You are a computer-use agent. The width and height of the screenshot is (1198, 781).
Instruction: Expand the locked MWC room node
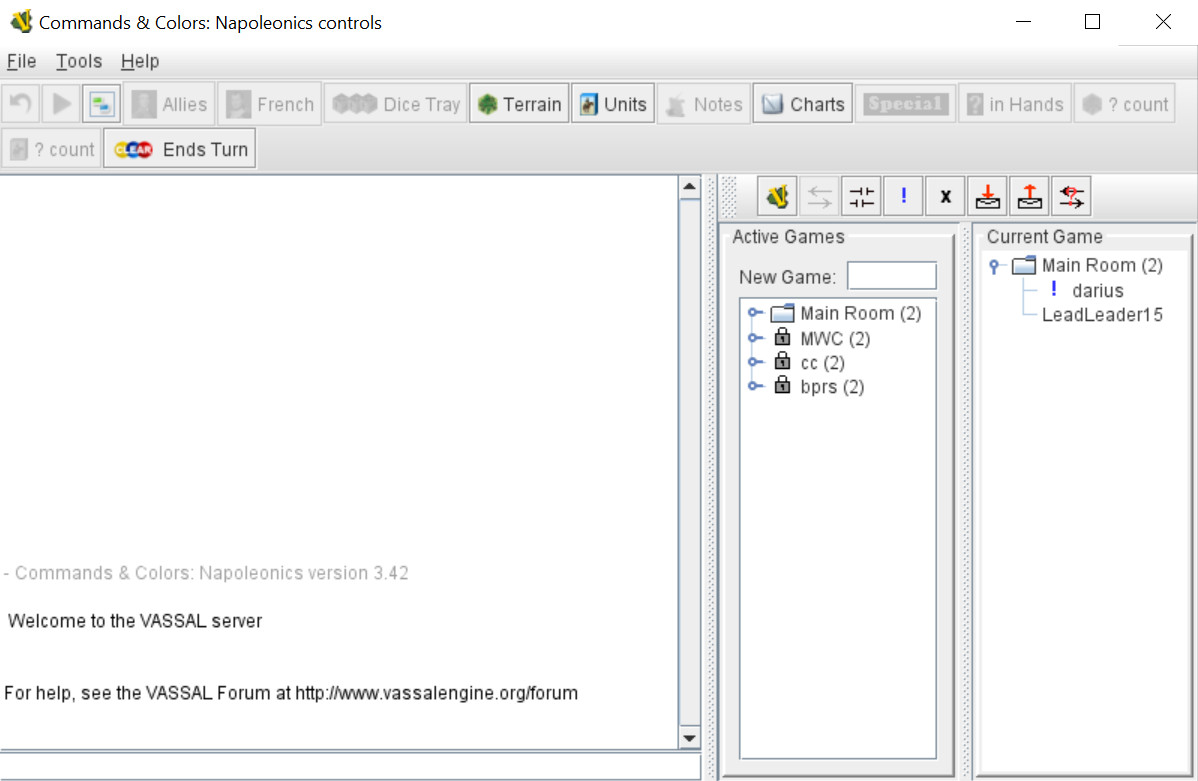754,338
